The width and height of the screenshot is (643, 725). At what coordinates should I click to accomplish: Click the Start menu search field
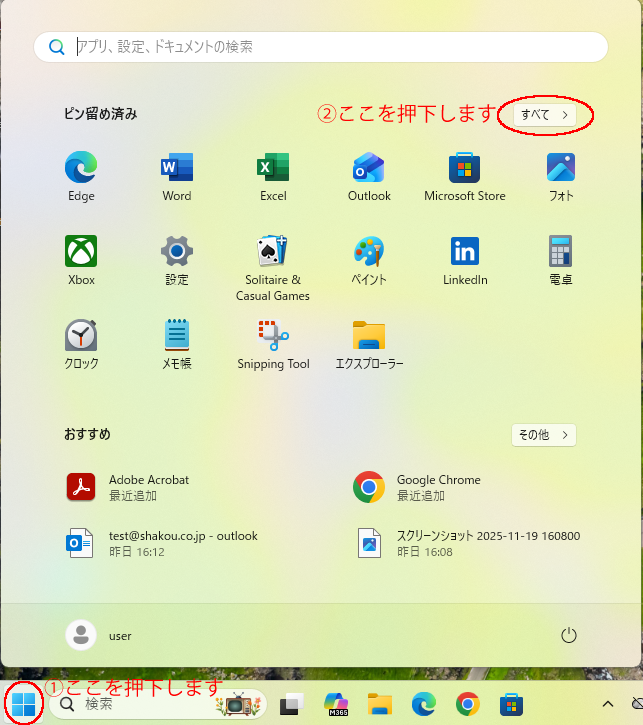coord(320,47)
